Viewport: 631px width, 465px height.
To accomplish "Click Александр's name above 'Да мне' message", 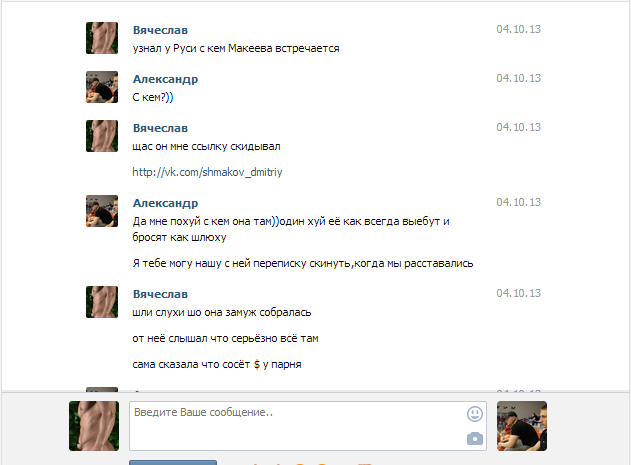I will 165,203.
